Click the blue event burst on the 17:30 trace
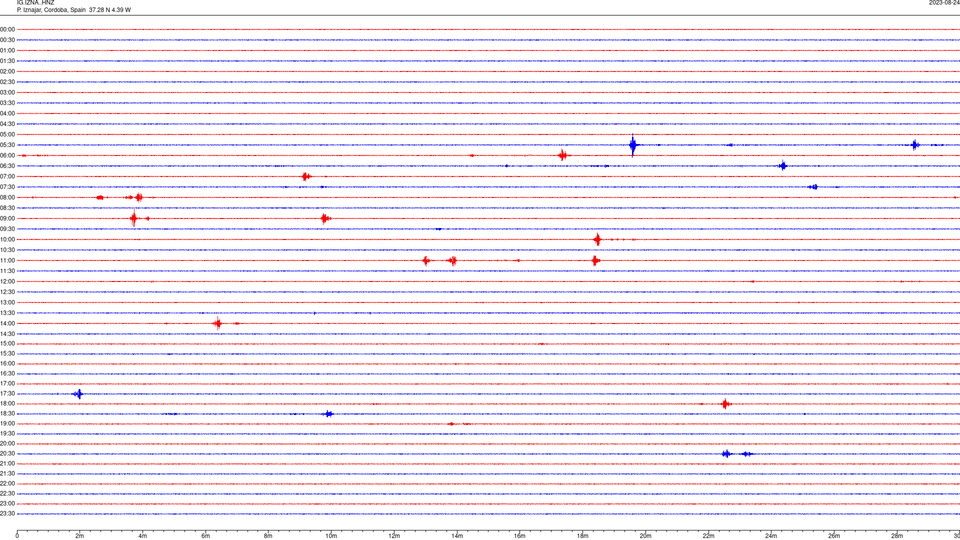 pos(78,394)
